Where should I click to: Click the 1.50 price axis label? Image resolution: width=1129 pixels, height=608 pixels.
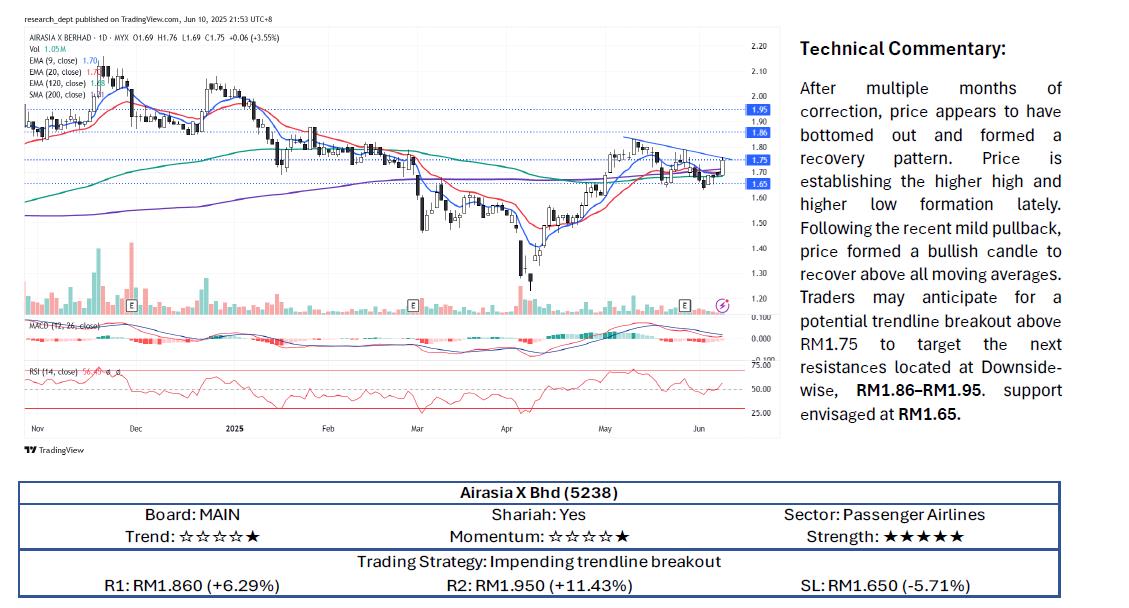coord(759,223)
